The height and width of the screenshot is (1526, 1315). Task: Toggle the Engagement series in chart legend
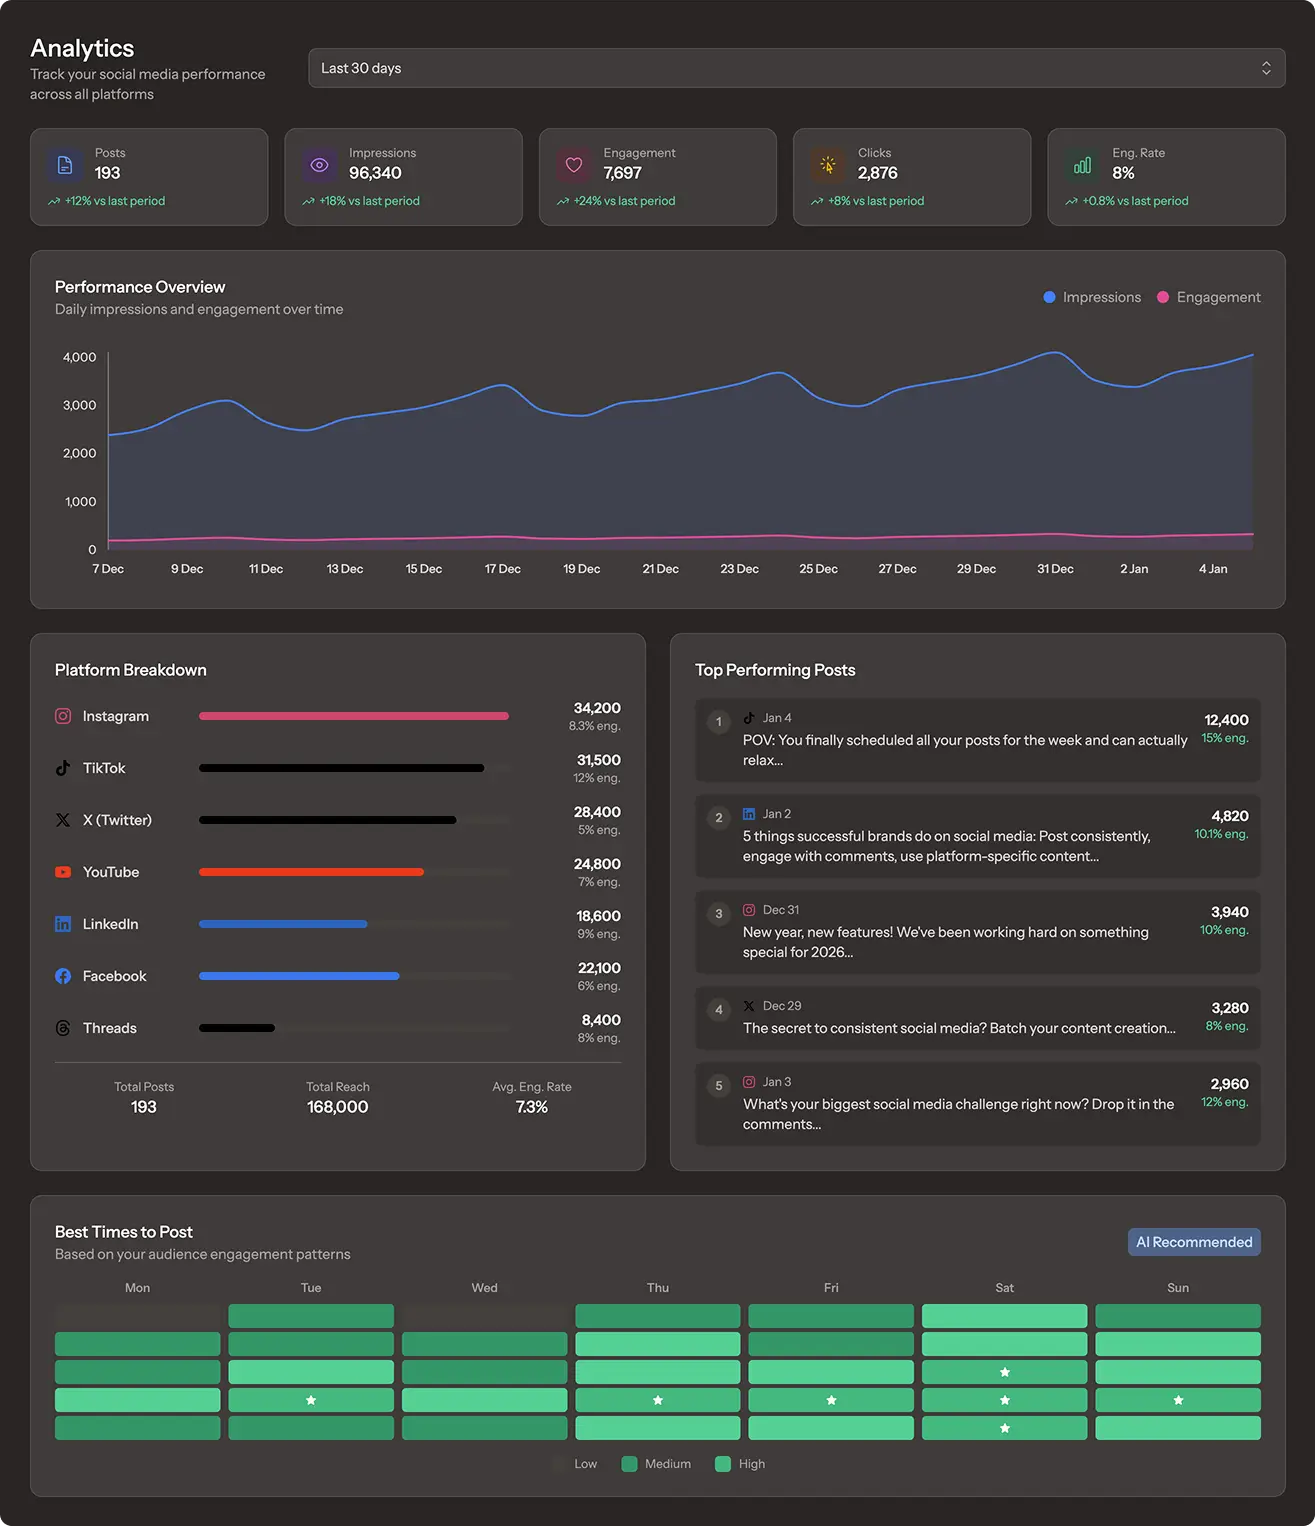[x=1208, y=297]
